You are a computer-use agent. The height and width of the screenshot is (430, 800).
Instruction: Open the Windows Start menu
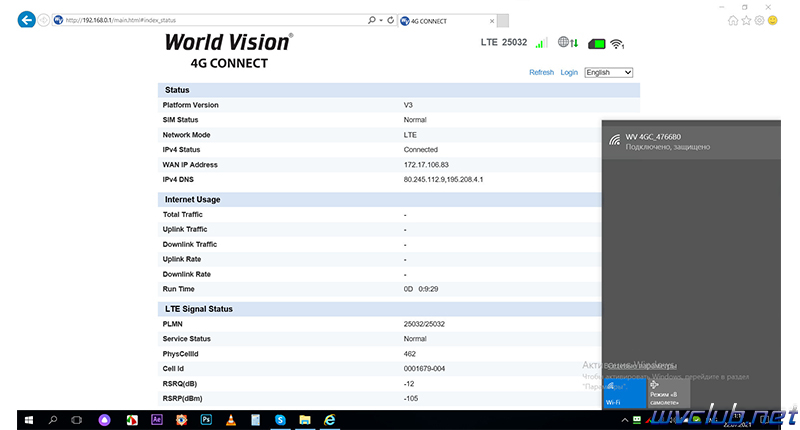pyautogui.click(x=29, y=420)
